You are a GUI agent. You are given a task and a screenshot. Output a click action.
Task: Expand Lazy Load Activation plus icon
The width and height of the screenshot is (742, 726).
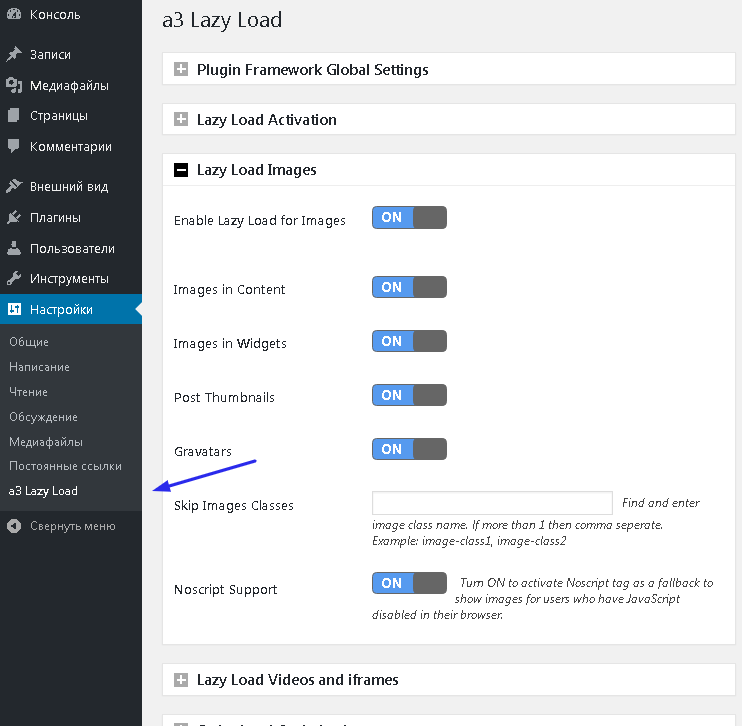(181, 119)
